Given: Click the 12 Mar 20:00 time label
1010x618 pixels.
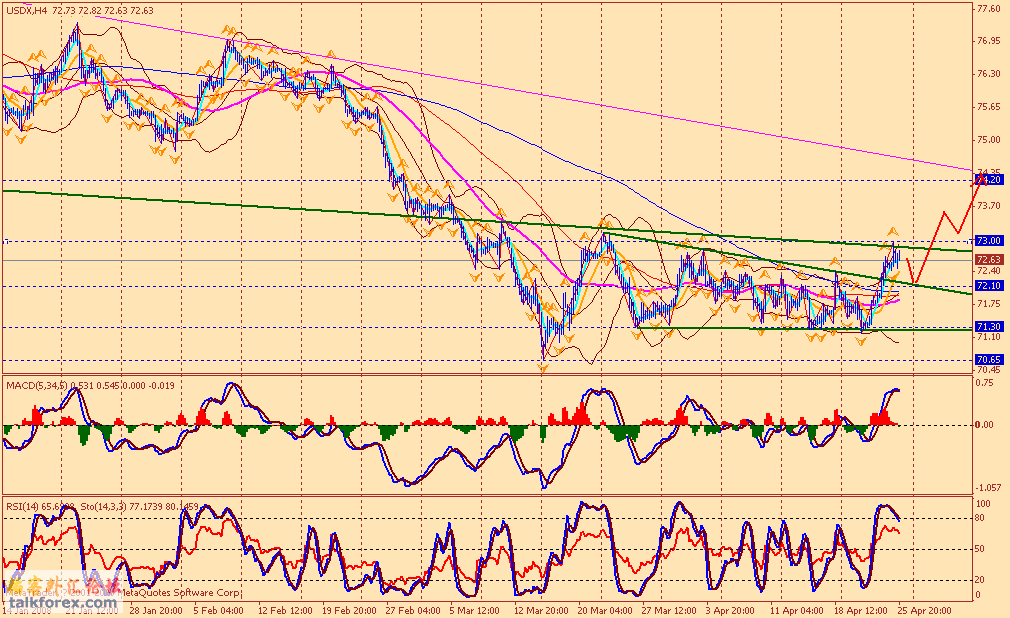Looking at the screenshot, I should [541, 610].
